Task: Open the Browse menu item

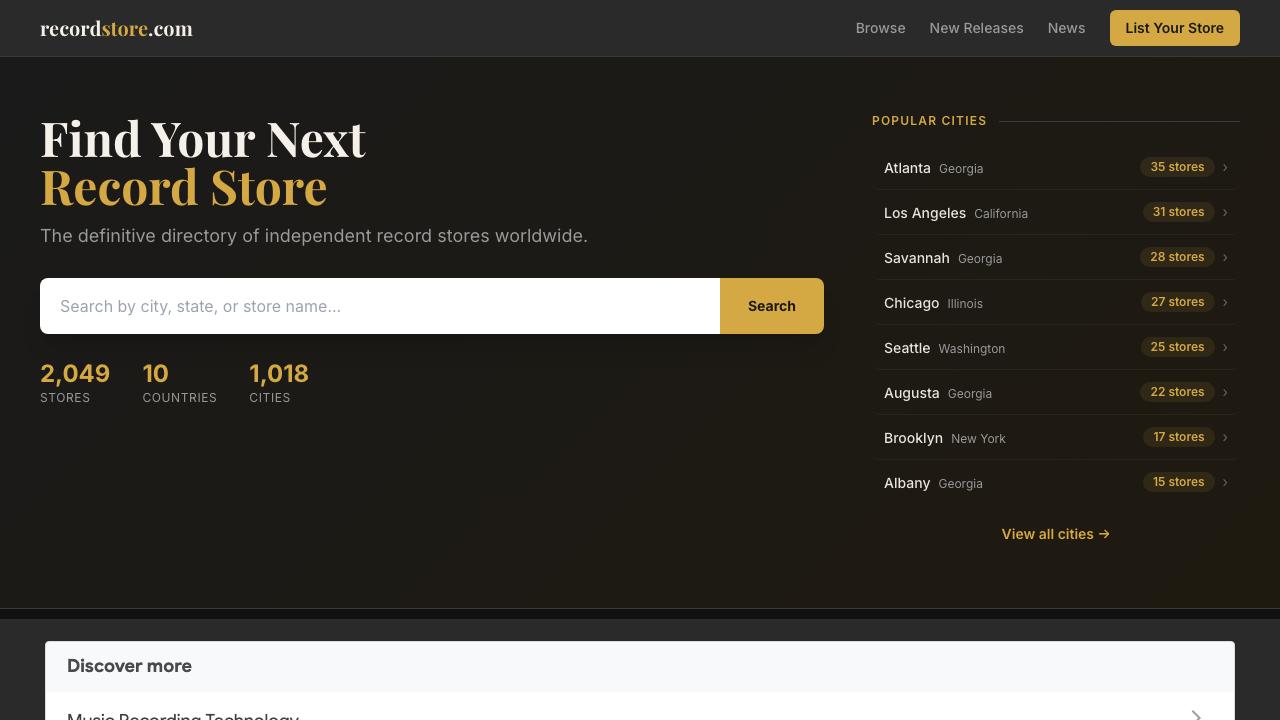Action: tap(880, 28)
